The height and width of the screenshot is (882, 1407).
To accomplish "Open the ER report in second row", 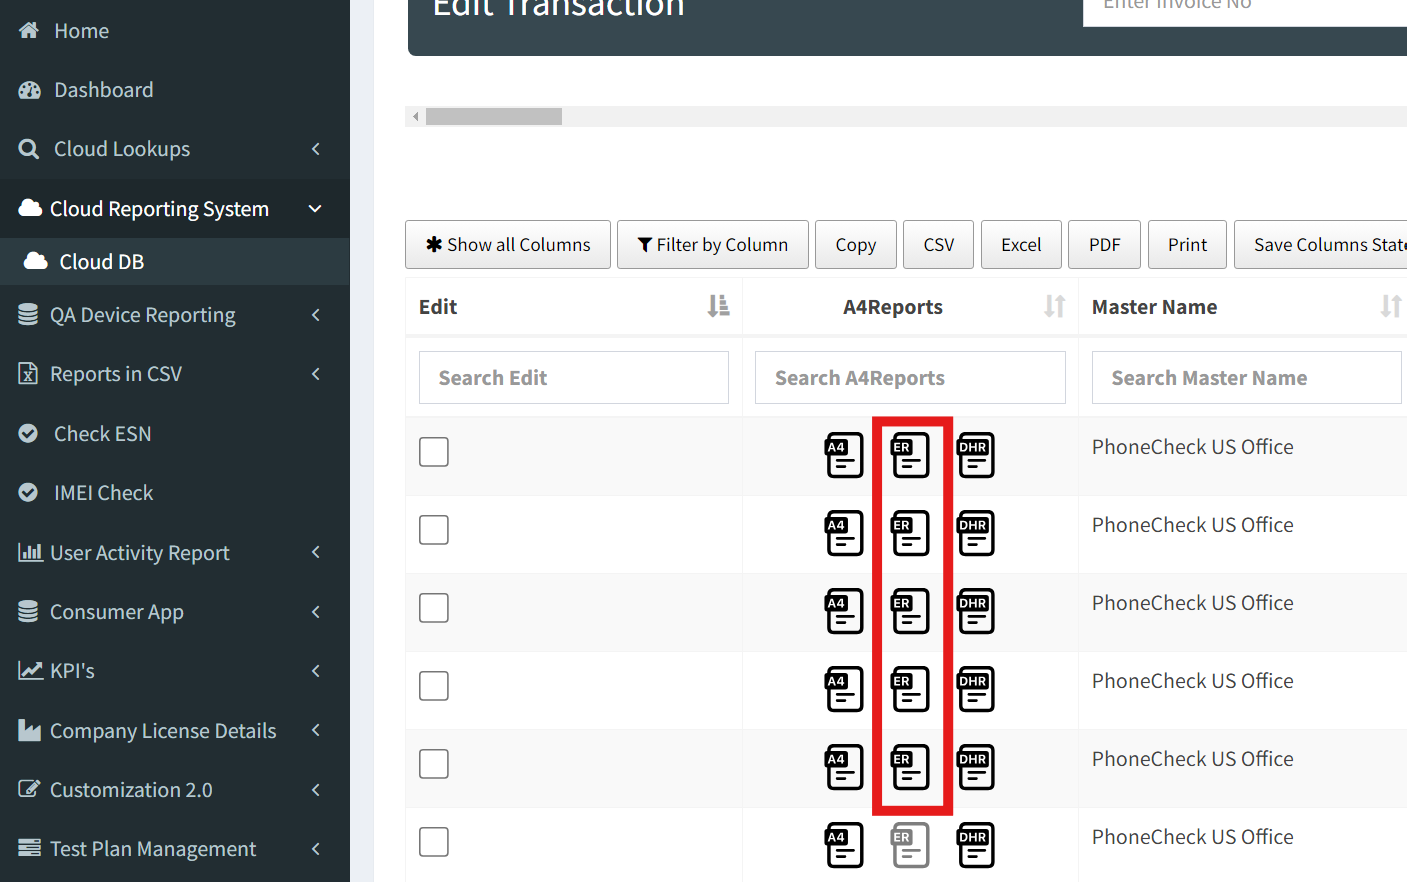I will (909, 533).
